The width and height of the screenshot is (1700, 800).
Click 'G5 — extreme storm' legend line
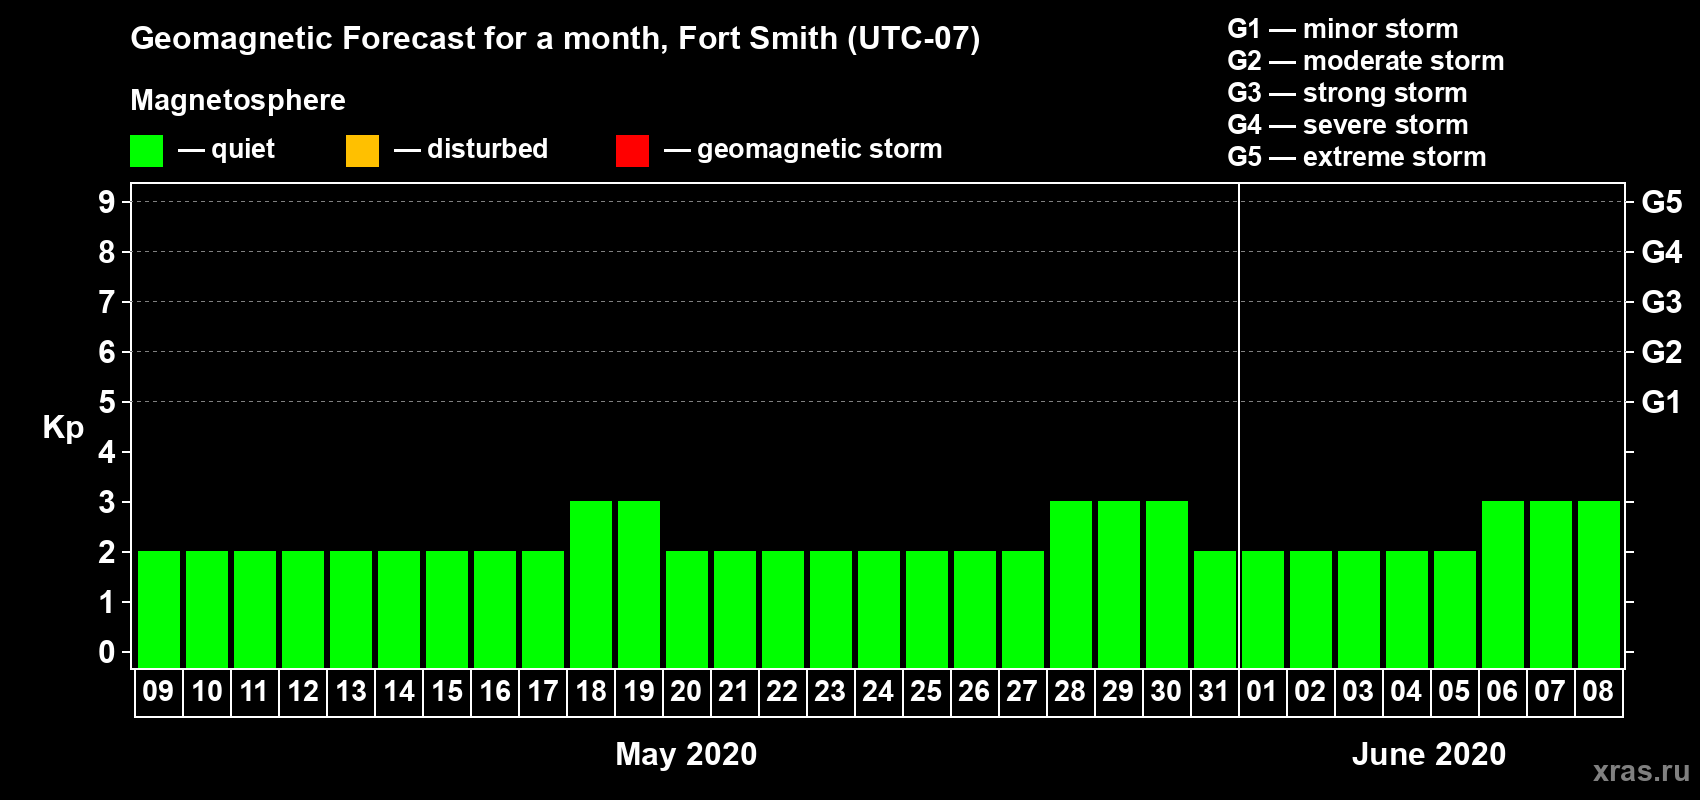pyautogui.click(x=1356, y=157)
